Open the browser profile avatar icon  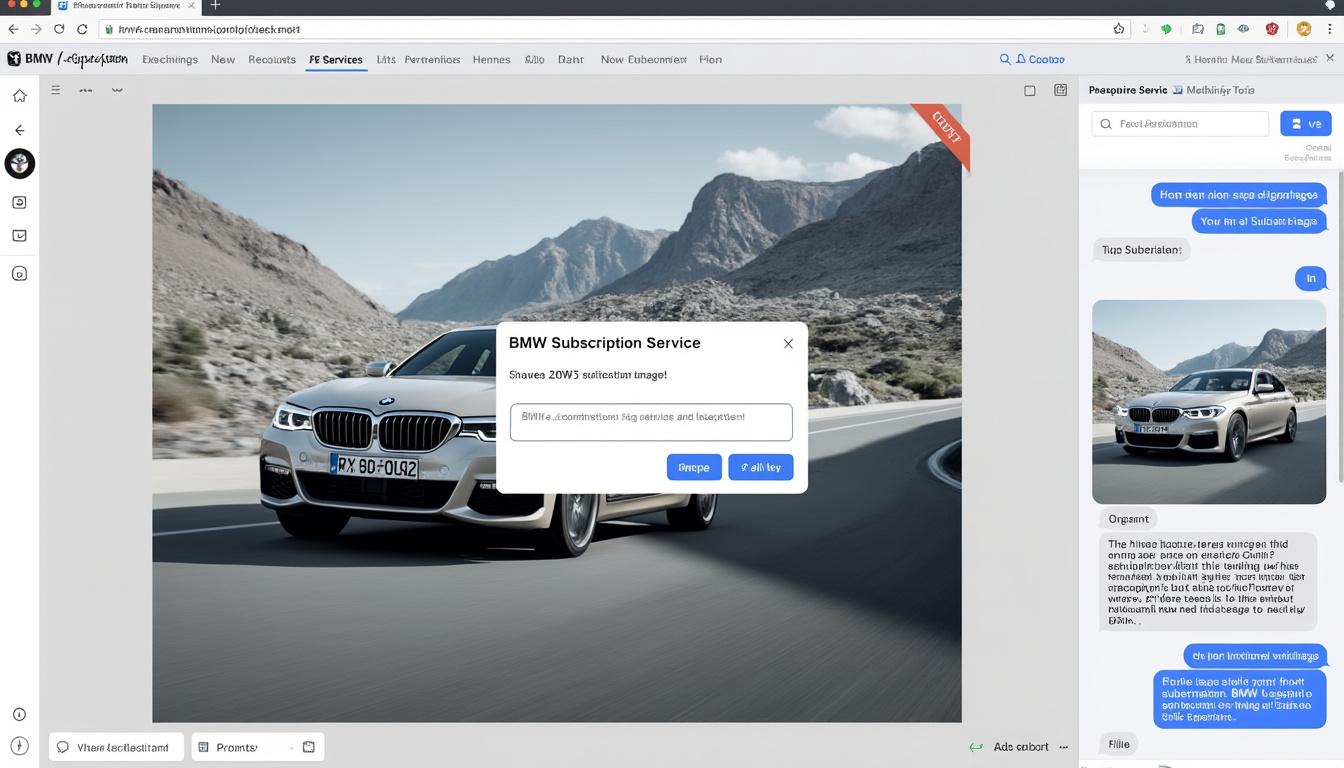point(1304,29)
